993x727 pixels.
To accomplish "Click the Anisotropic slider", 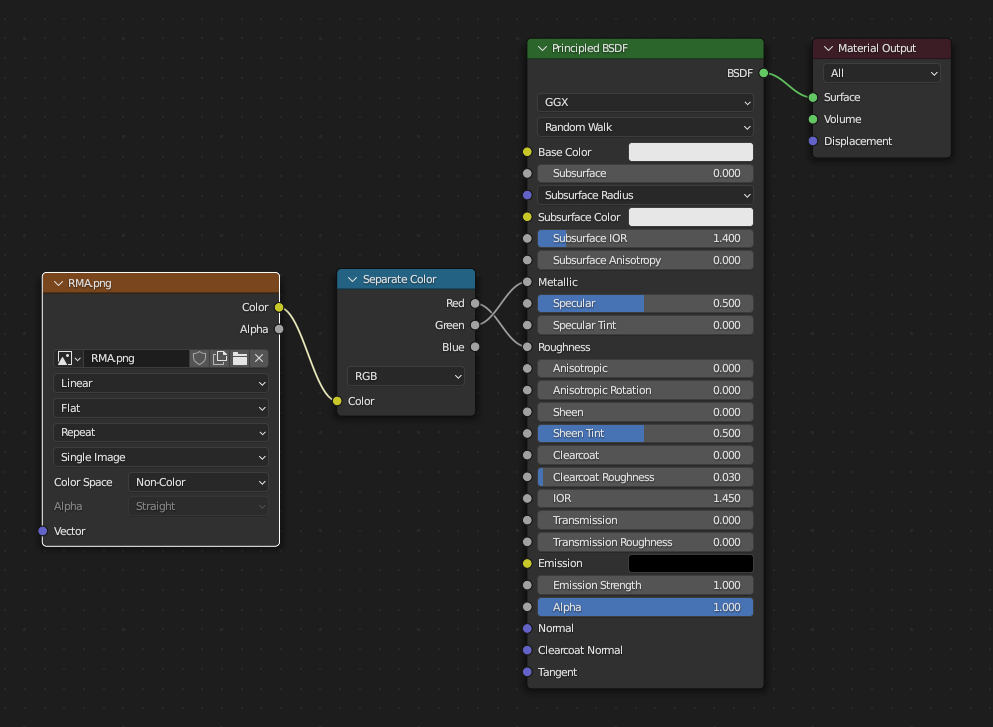I will pyautogui.click(x=645, y=369).
